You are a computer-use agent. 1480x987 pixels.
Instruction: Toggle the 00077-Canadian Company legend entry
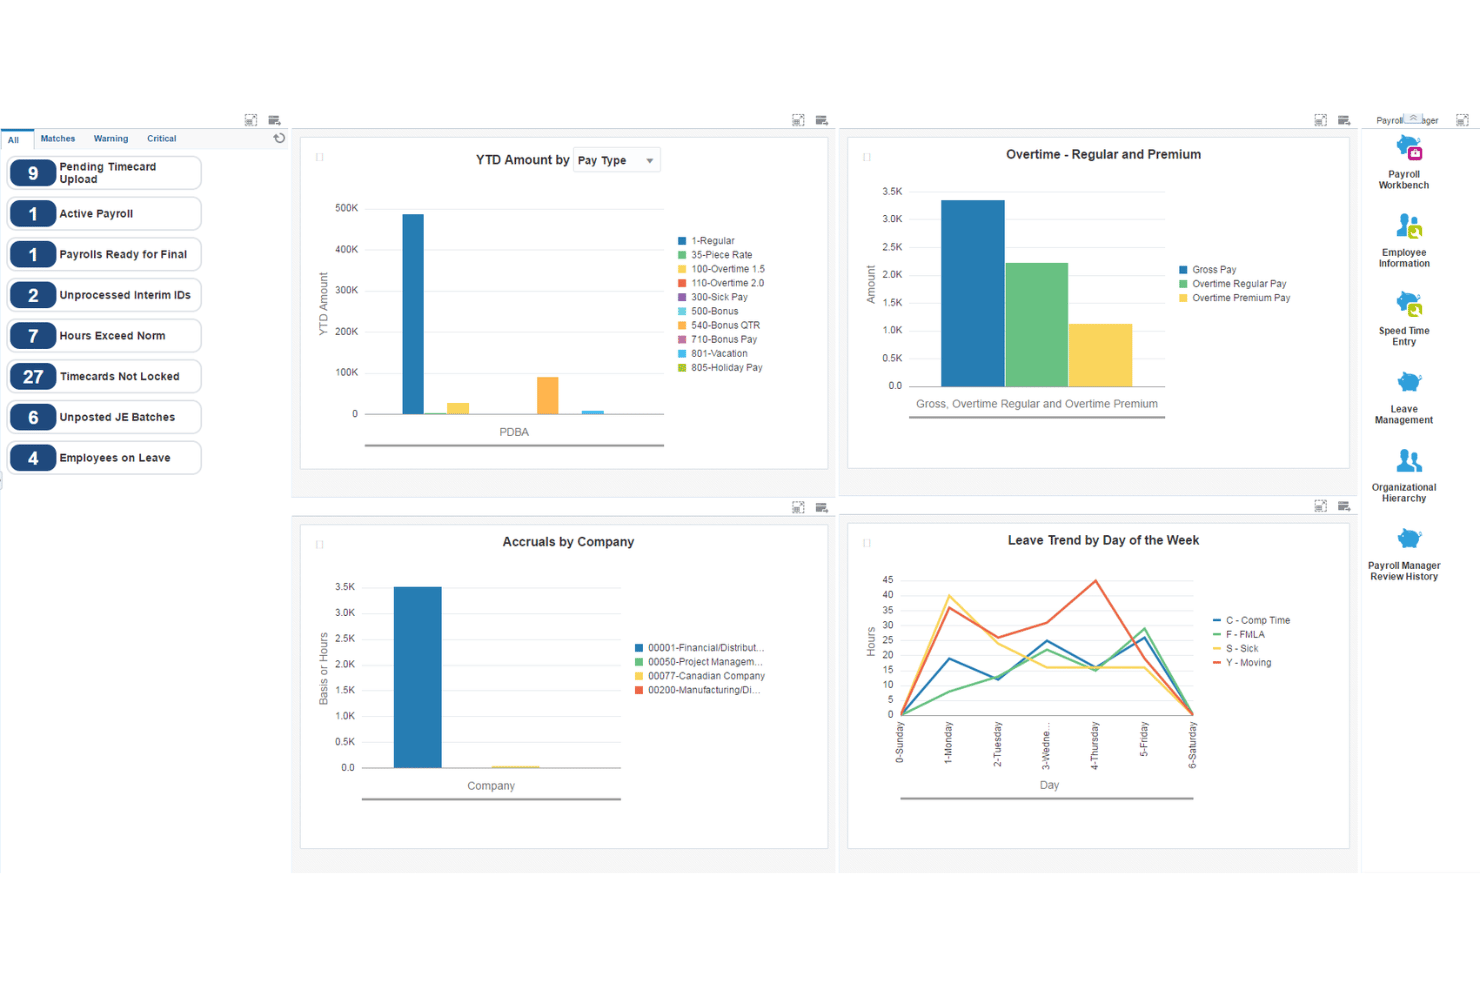[700, 676]
